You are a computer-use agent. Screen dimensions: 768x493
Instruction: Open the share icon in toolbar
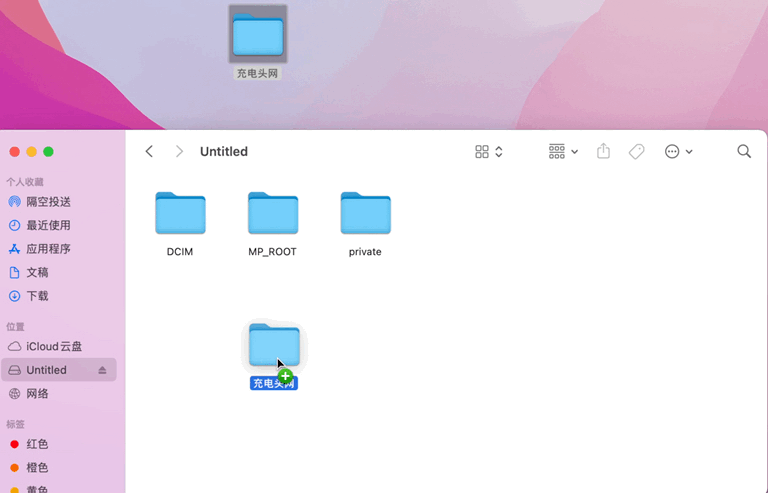pyautogui.click(x=603, y=151)
